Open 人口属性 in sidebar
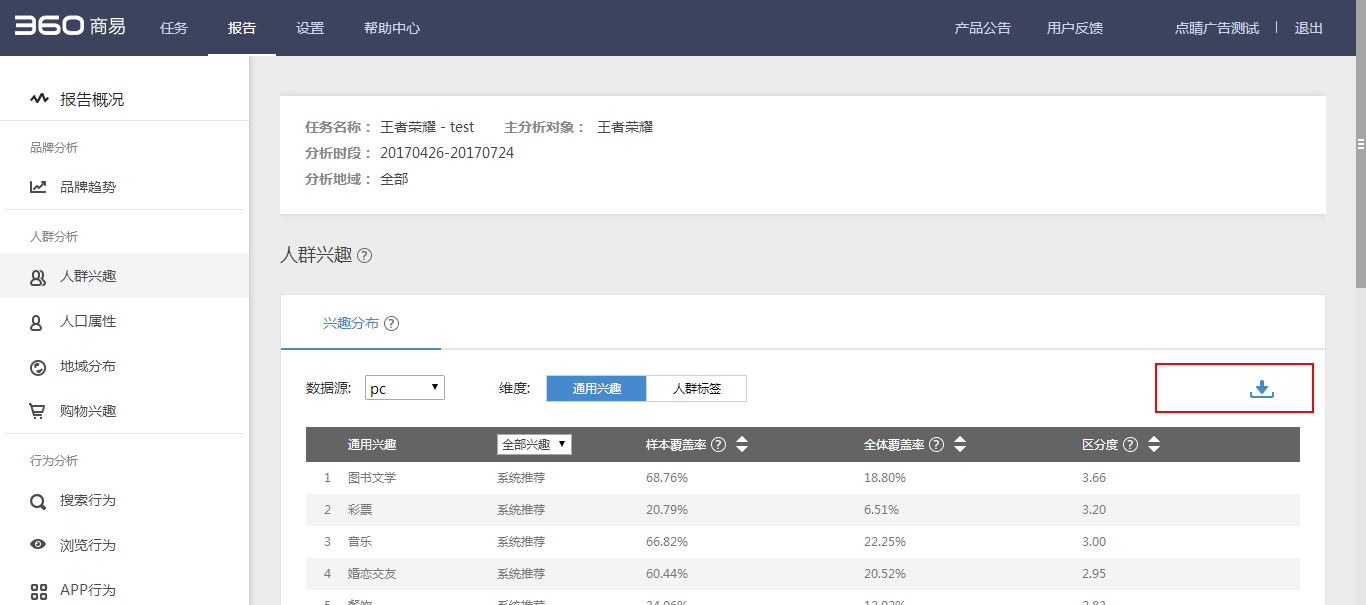The width and height of the screenshot is (1366, 605). (x=88, y=322)
